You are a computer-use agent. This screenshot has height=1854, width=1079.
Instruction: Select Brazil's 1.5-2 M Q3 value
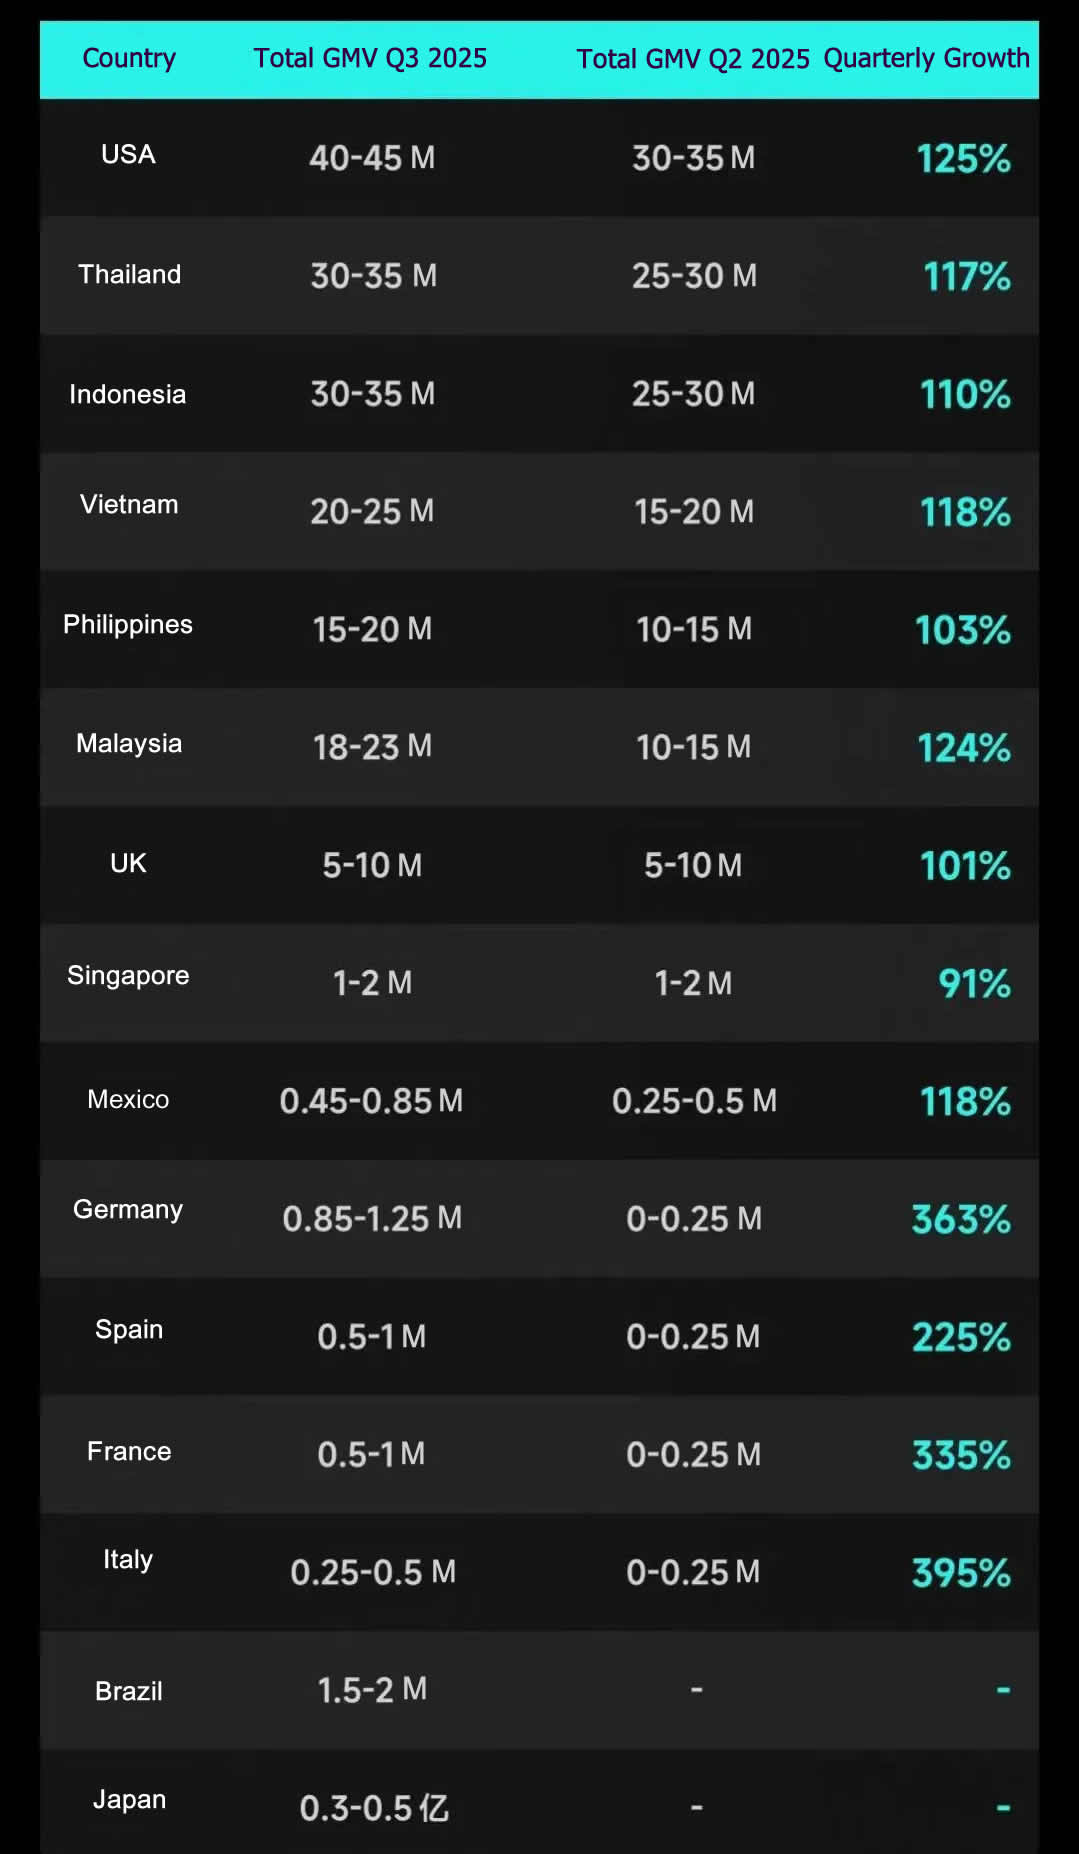click(372, 1690)
